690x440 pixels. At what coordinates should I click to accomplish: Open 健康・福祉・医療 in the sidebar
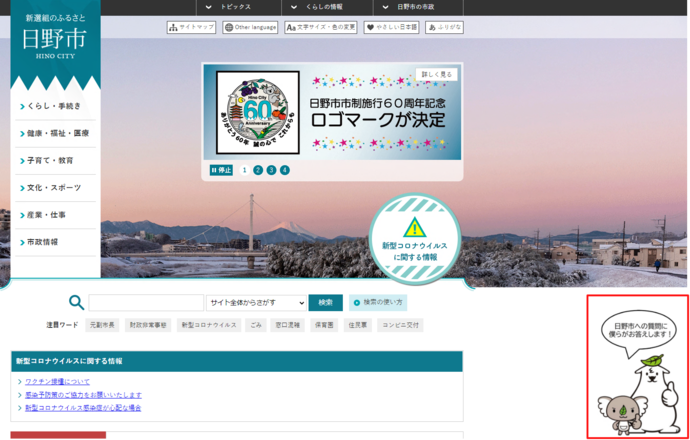(55, 133)
